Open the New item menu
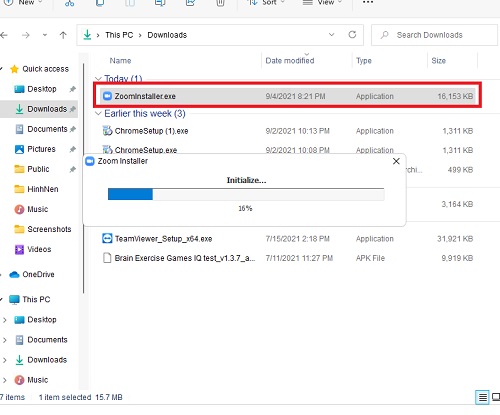 click(23, 2)
